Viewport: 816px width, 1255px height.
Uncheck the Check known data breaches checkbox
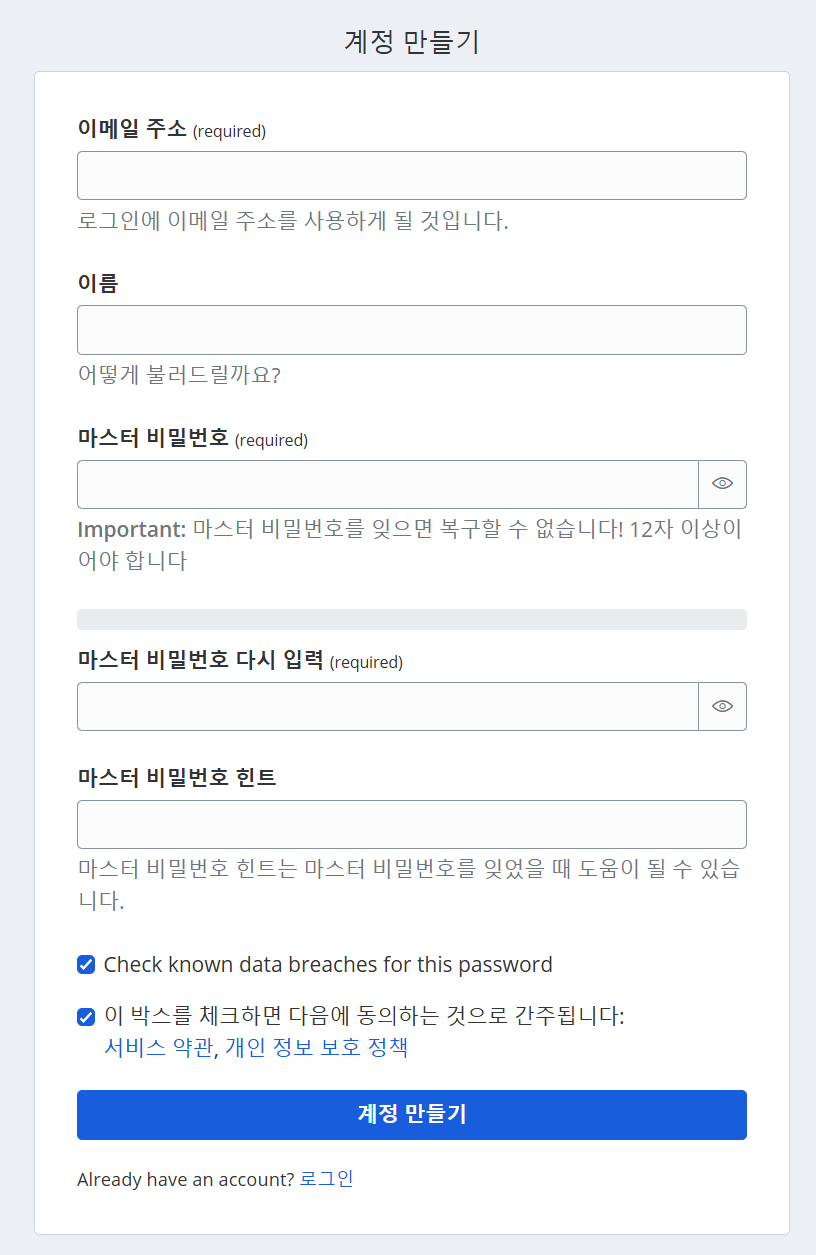86,965
